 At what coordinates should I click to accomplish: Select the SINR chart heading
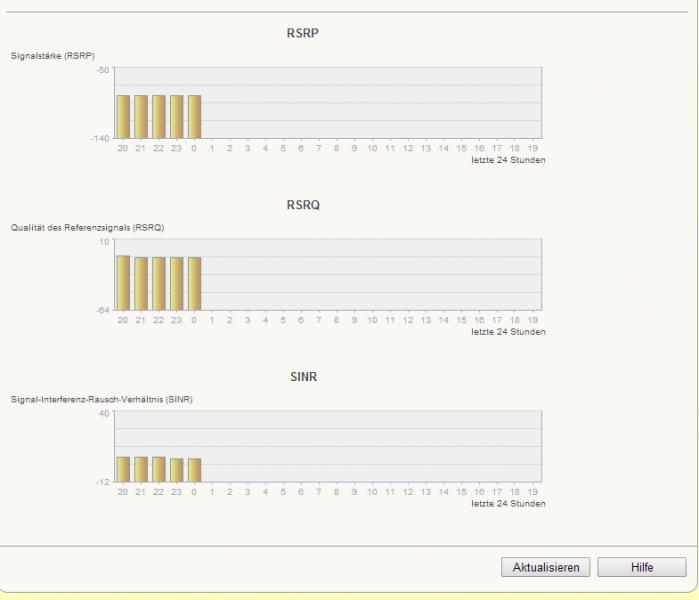point(304,377)
